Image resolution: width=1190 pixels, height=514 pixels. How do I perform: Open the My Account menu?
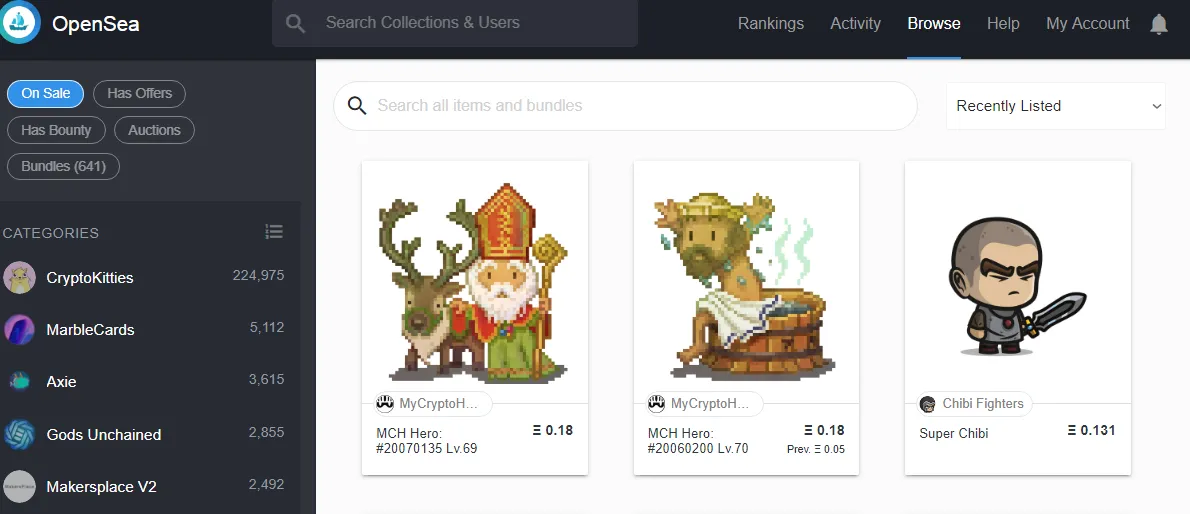(1088, 24)
